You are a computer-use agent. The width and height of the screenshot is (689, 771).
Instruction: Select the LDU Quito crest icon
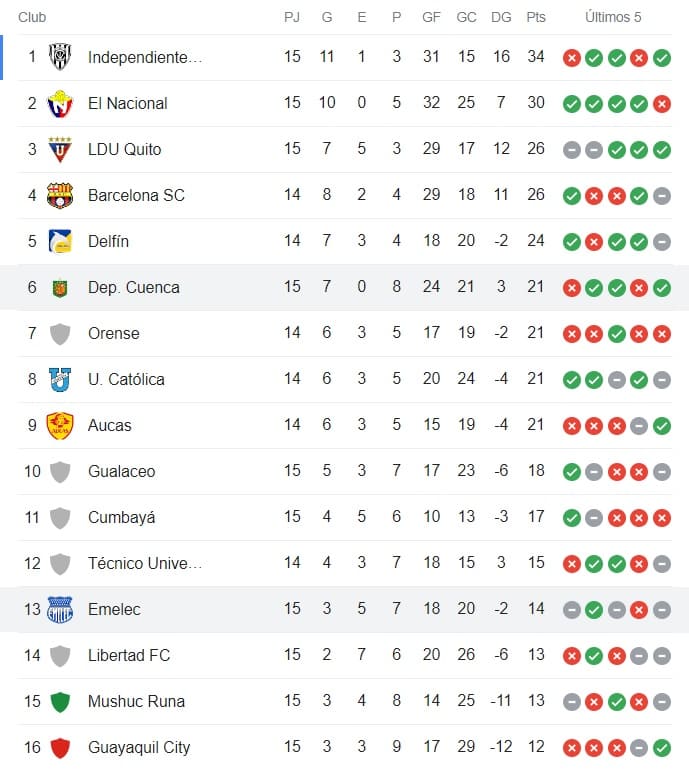60,149
